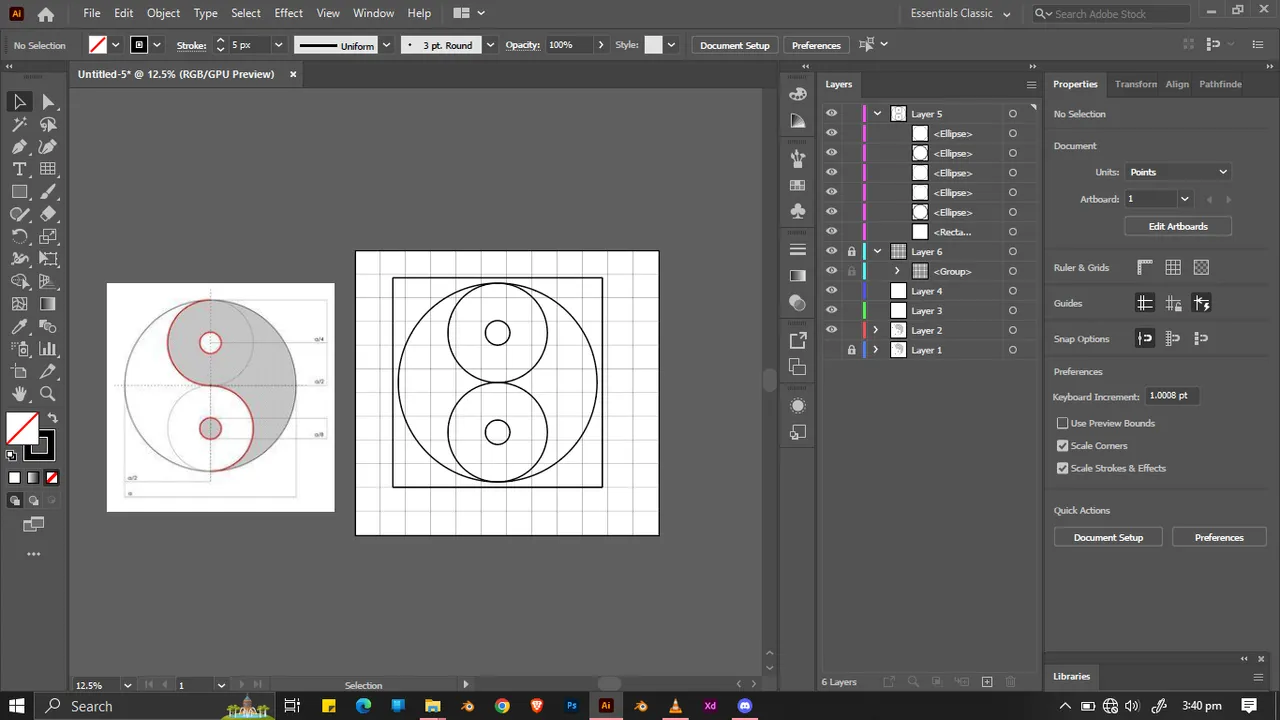Click Preferences in Quick Actions

point(1219,537)
